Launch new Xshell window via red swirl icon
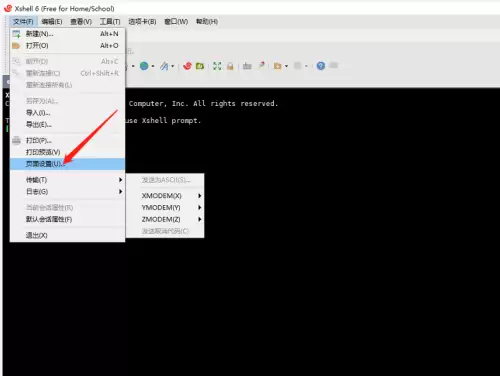The height and width of the screenshot is (376, 500). [187, 66]
